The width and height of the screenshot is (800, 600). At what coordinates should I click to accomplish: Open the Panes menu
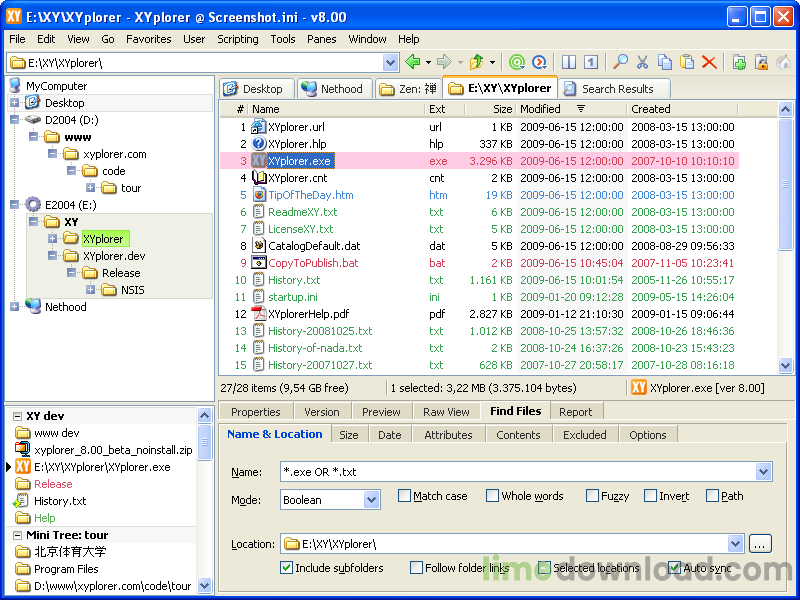pos(321,39)
